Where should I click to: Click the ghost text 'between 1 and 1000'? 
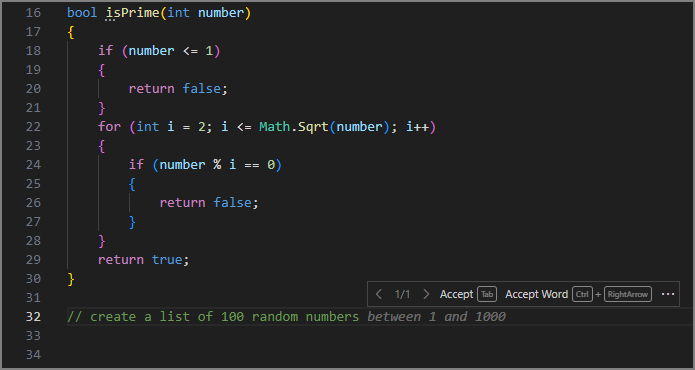pos(436,317)
